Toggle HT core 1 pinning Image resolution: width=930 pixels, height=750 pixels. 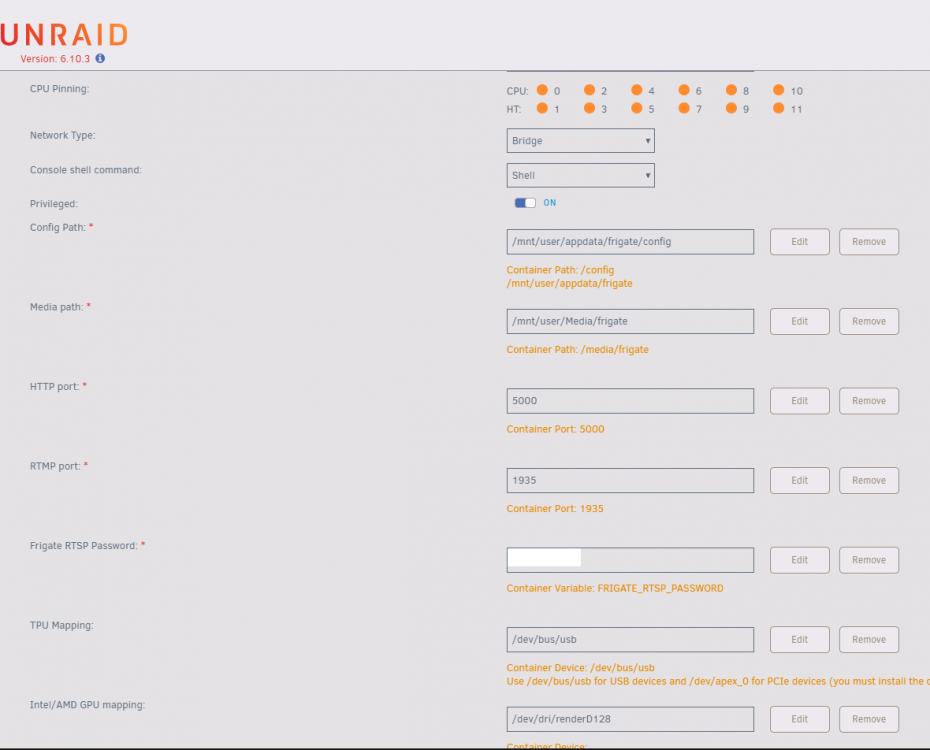(542, 108)
